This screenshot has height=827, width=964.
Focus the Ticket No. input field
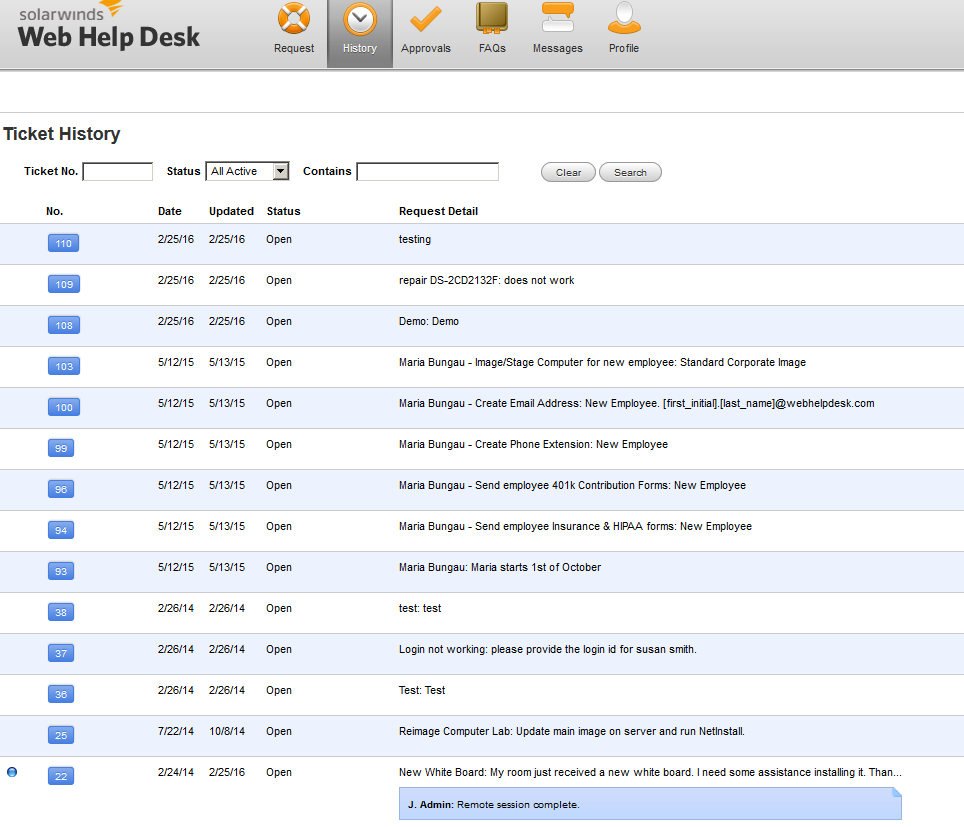pos(117,172)
